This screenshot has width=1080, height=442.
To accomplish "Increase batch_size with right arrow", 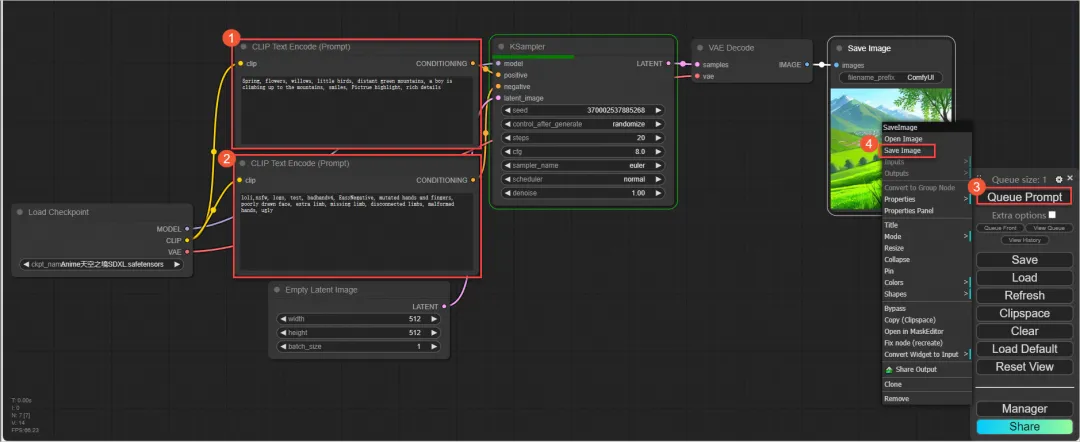I will [433, 346].
